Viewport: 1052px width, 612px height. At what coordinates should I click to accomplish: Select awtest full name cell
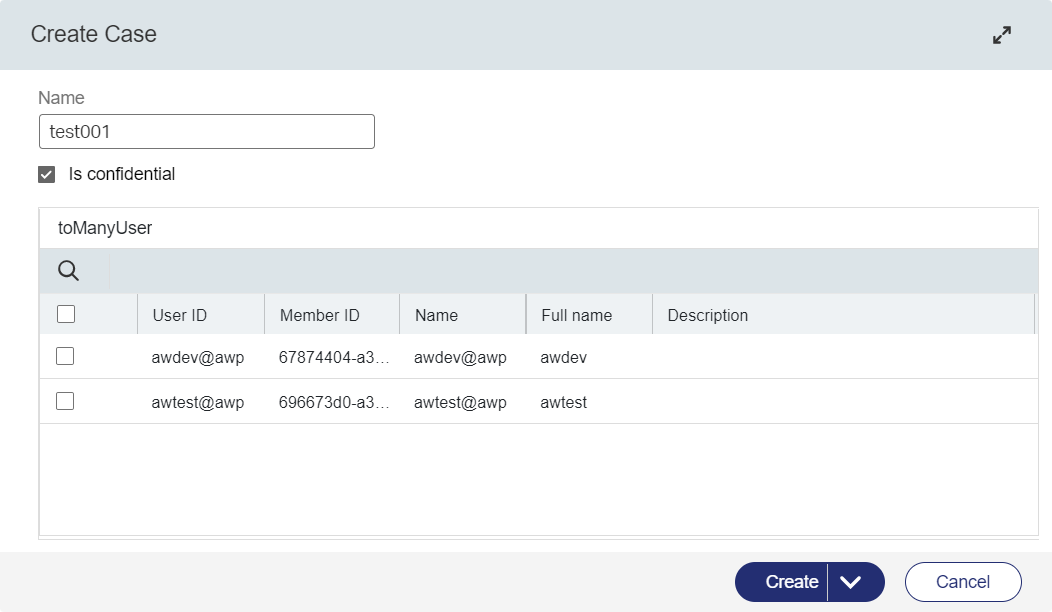pyautogui.click(x=563, y=403)
